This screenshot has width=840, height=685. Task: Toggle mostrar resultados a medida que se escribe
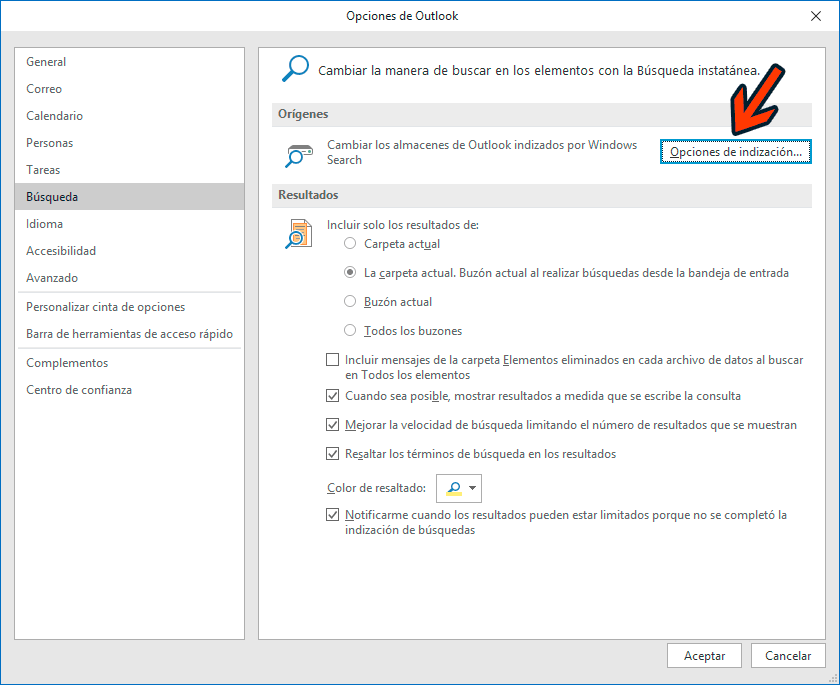pos(333,396)
